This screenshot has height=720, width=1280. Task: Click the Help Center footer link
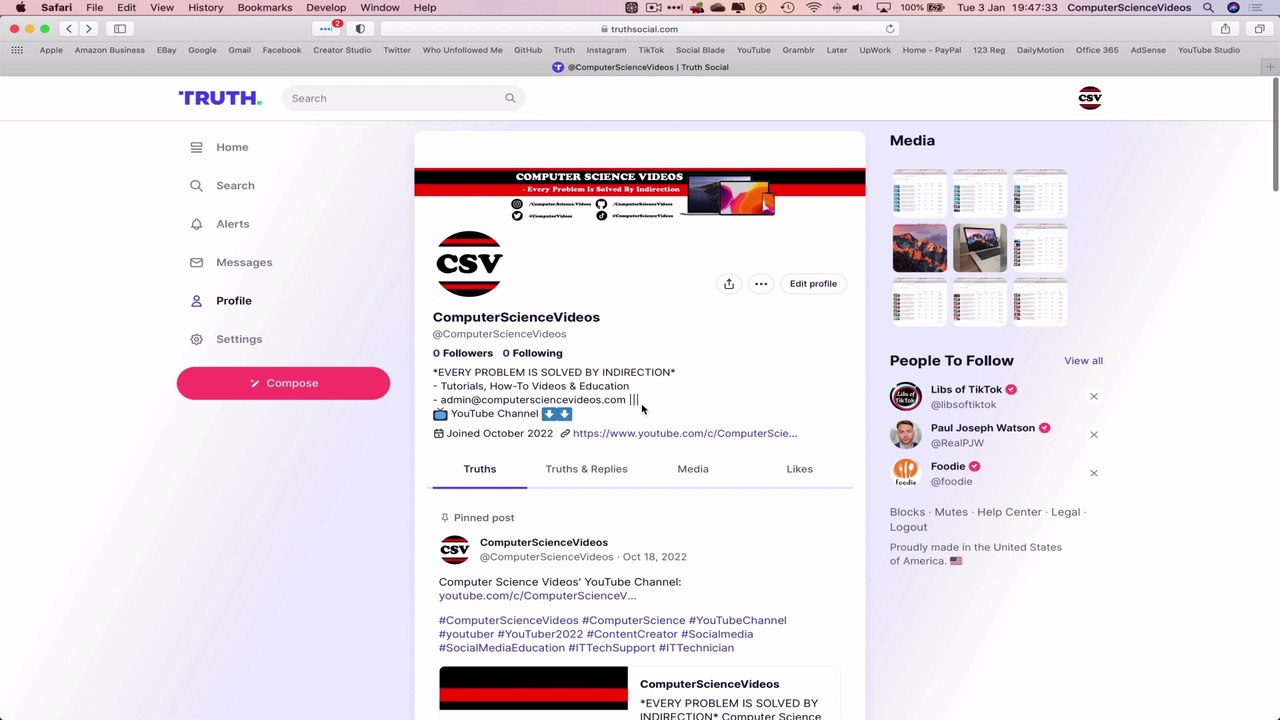coord(1009,512)
